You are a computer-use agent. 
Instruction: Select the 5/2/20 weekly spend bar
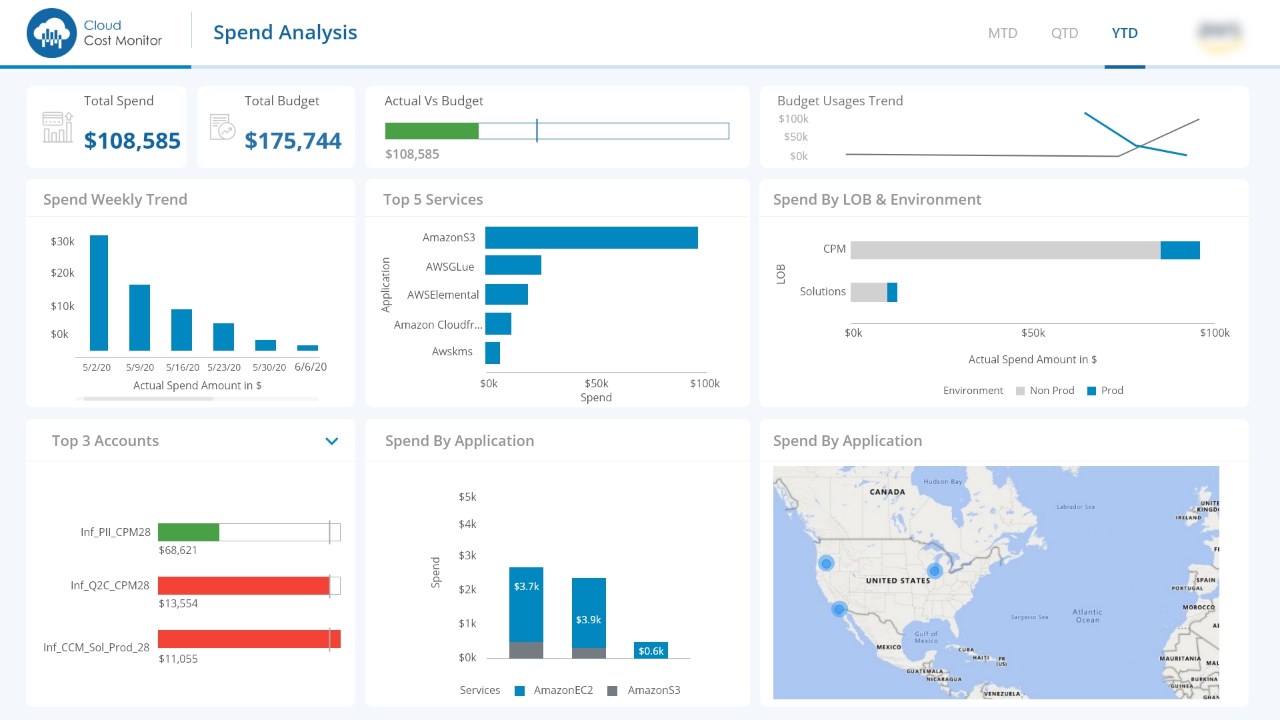(x=99, y=293)
